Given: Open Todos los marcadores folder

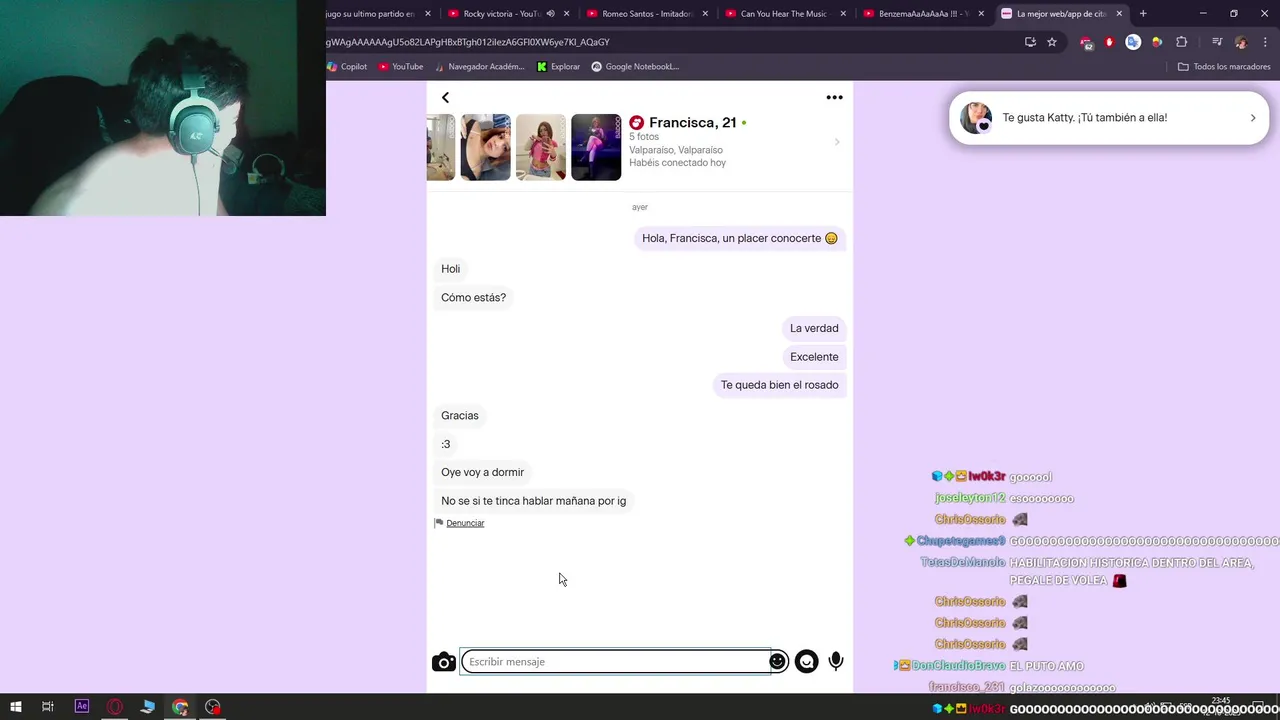Looking at the screenshot, I should [x=1224, y=67].
